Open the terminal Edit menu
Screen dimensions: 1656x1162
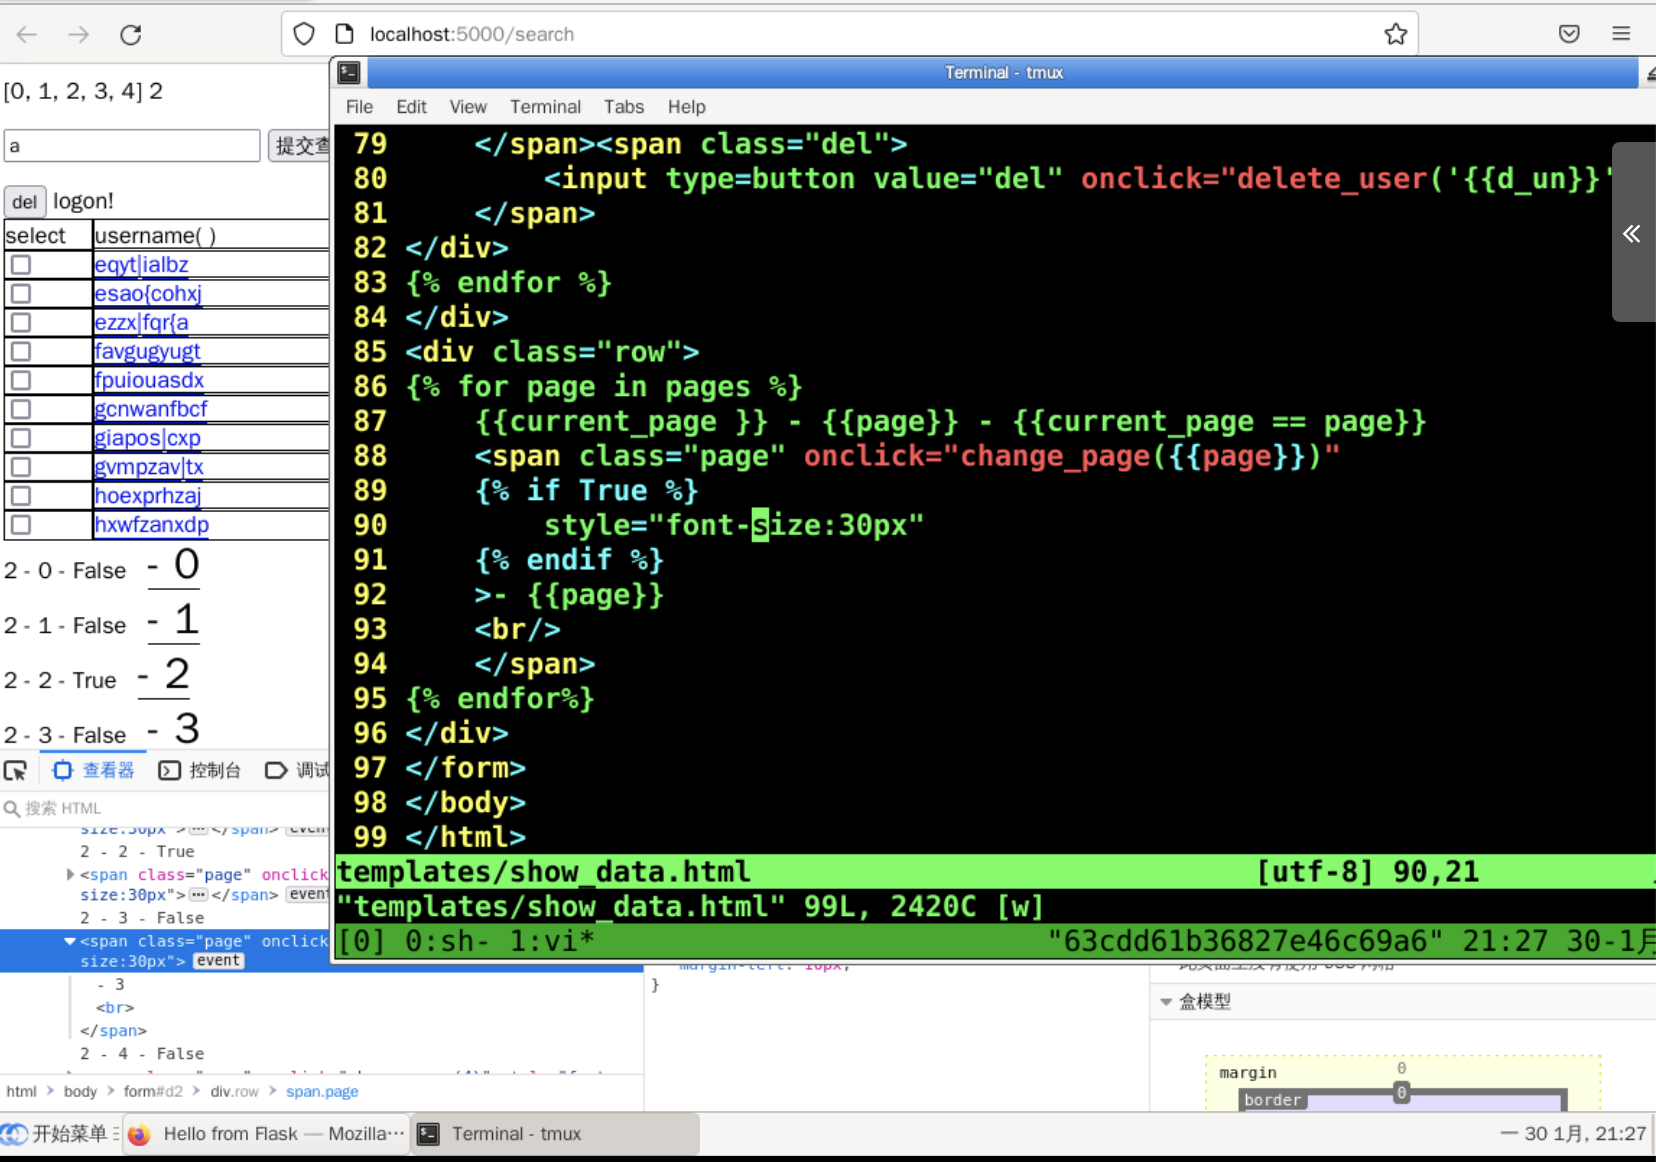[411, 107]
